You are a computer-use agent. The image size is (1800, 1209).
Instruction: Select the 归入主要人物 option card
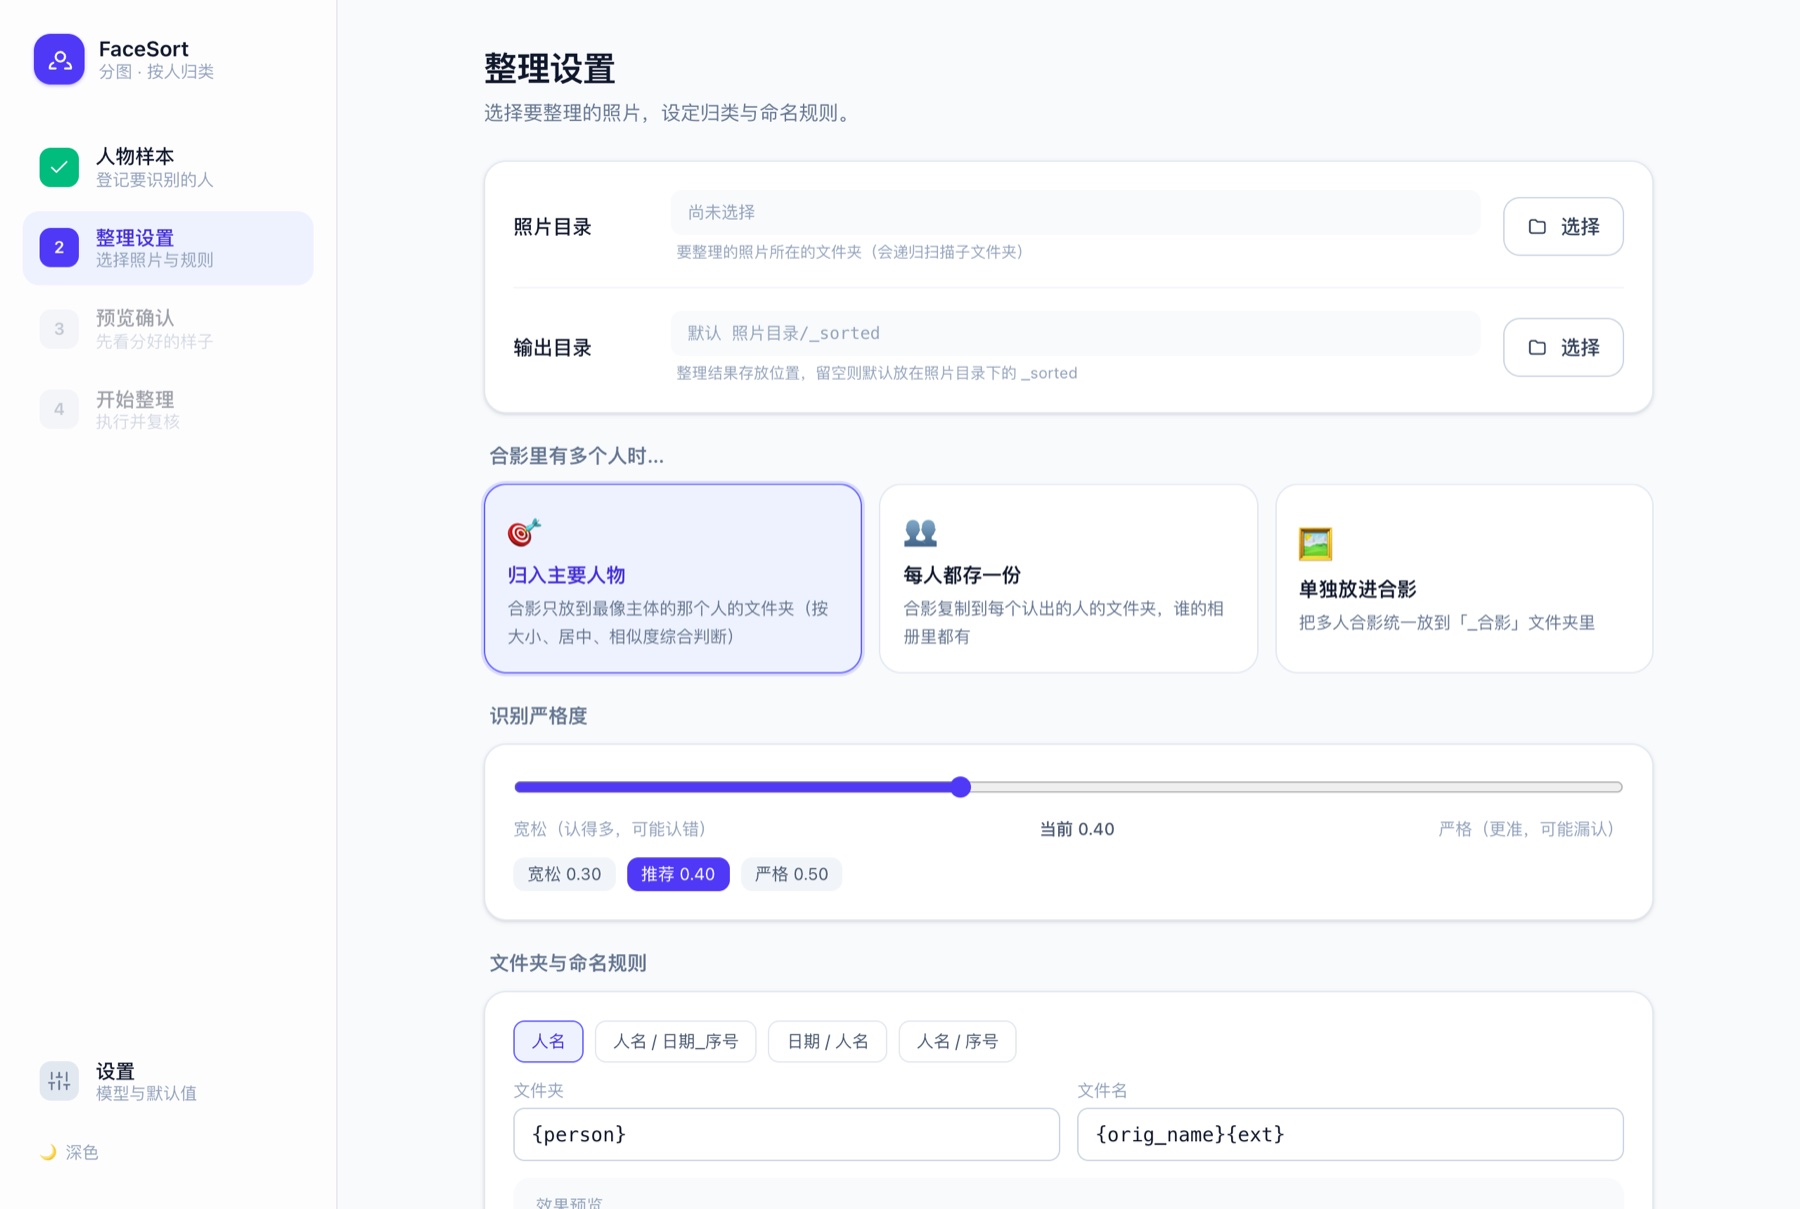pyautogui.click(x=673, y=579)
